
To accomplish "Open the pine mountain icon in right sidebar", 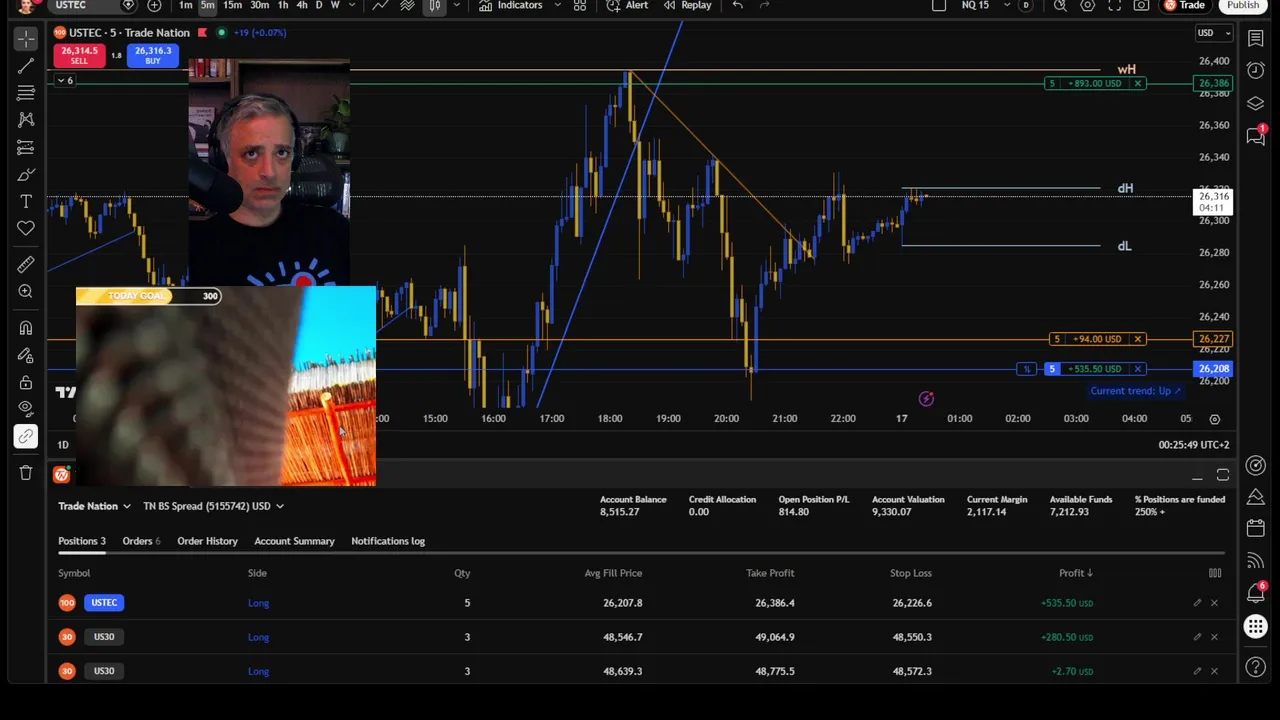I will [1255, 497].
